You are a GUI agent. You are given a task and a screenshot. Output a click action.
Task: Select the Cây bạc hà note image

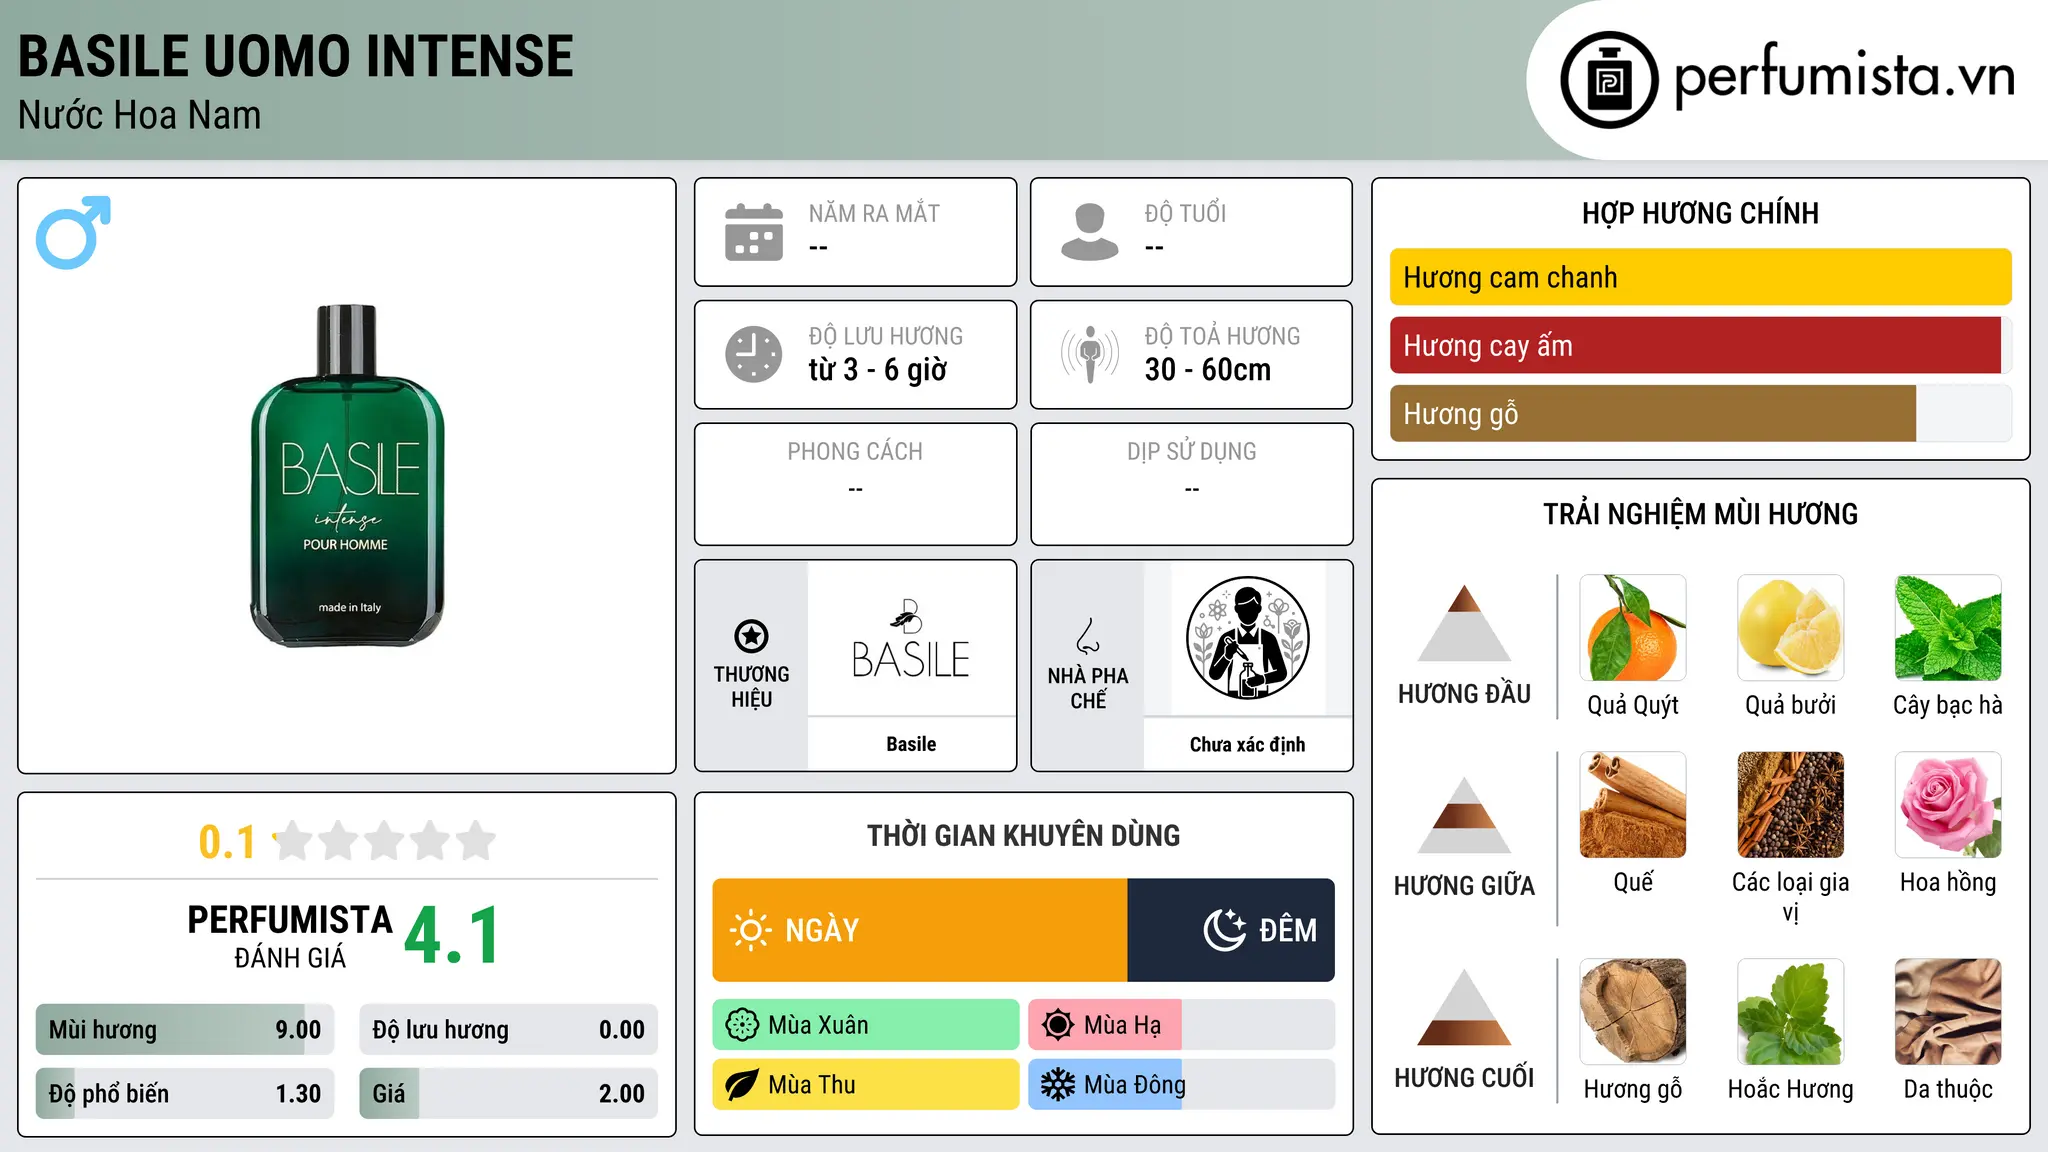point(1948,628)
